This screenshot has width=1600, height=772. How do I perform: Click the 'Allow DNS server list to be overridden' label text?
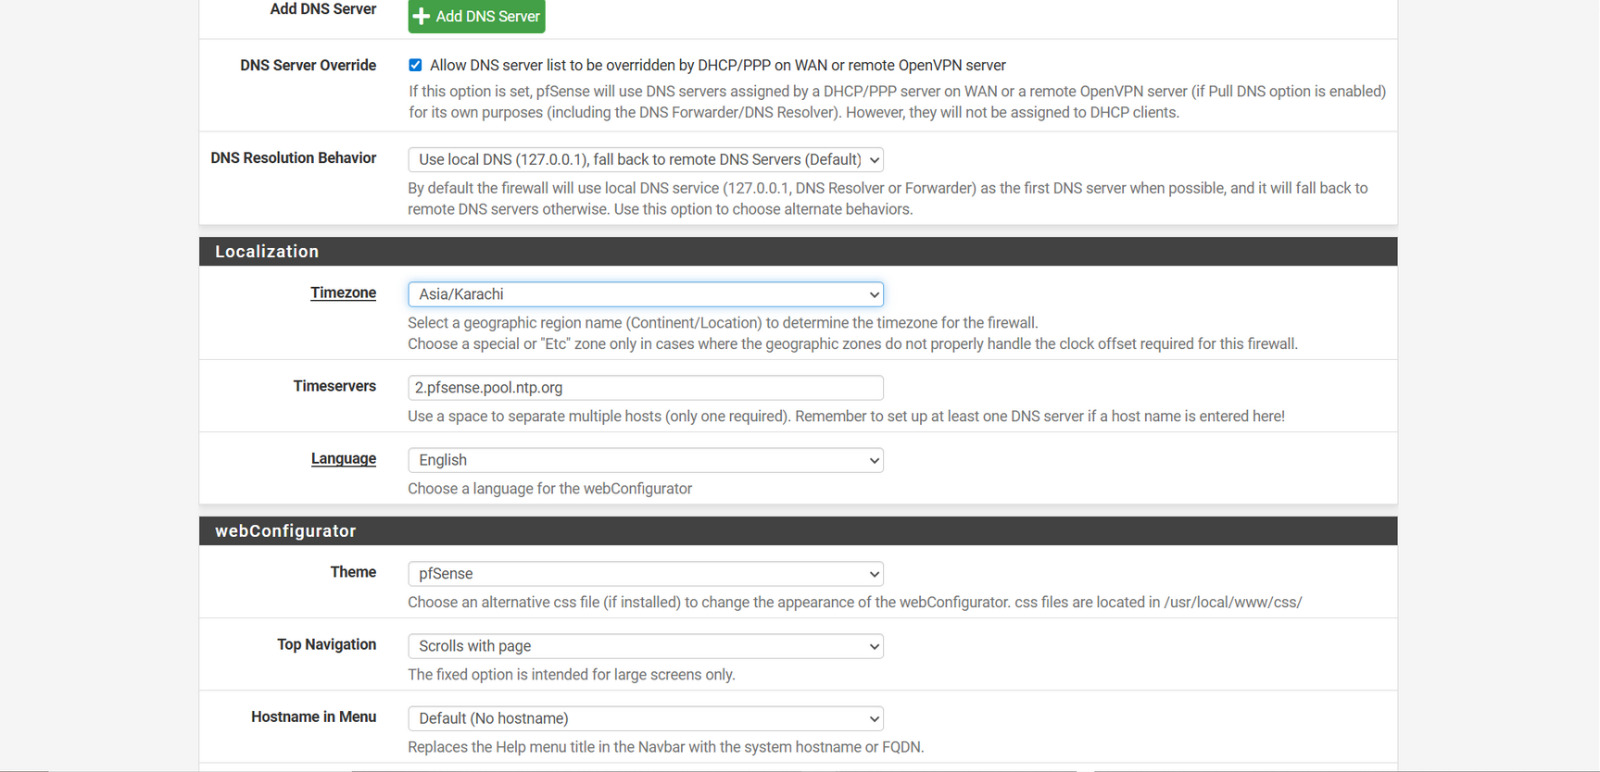[x=717, y=65]
